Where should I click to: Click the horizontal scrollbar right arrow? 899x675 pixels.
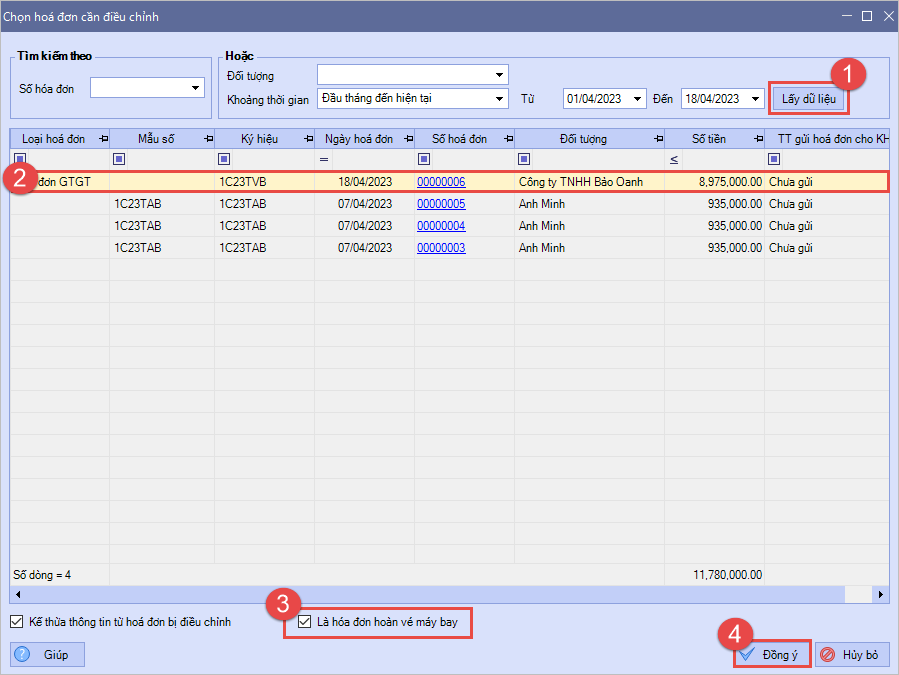coord(880,595)
